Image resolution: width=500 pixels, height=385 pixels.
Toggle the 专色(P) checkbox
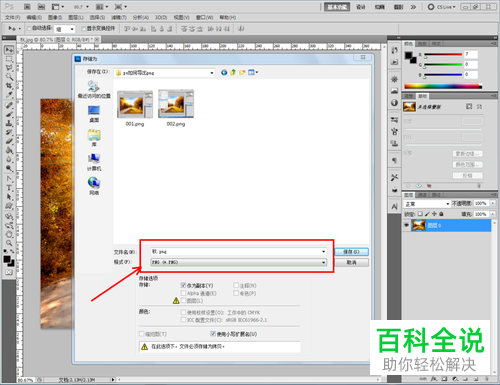(x=236, y=293)
